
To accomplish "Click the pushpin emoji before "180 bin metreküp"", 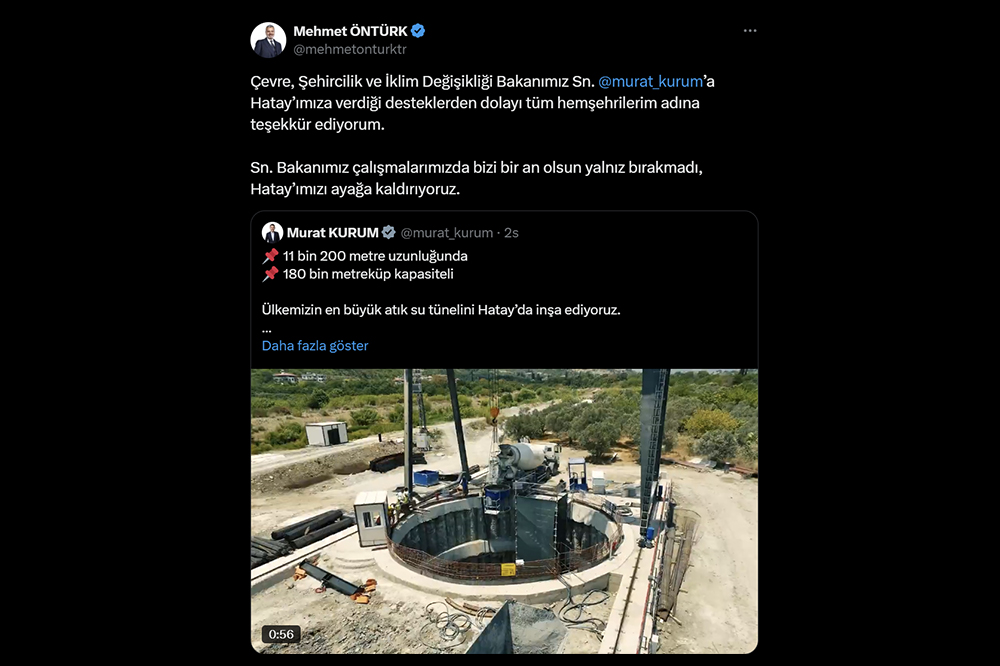I will 270,274.
